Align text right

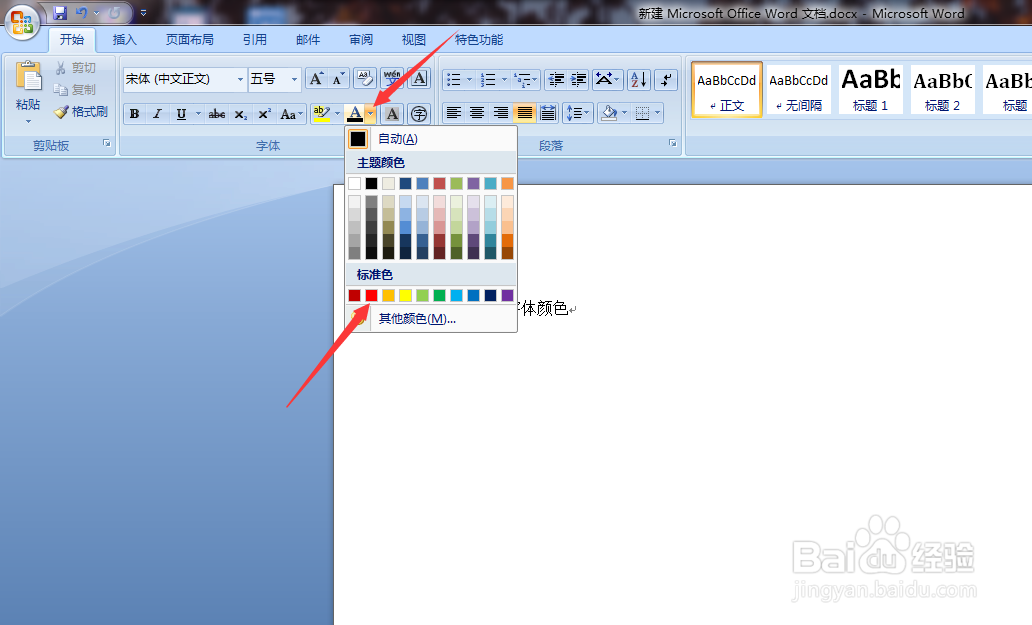pyautogui.click(x=501, y=113)
